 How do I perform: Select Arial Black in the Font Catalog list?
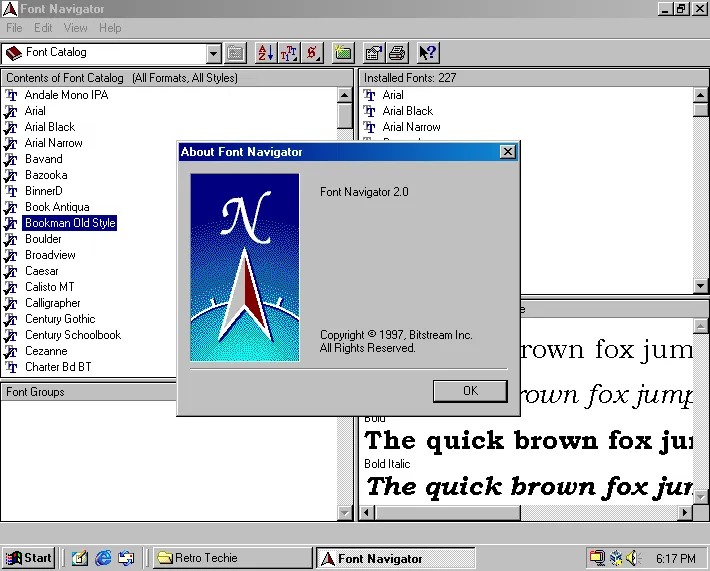[x=50, y=127]
